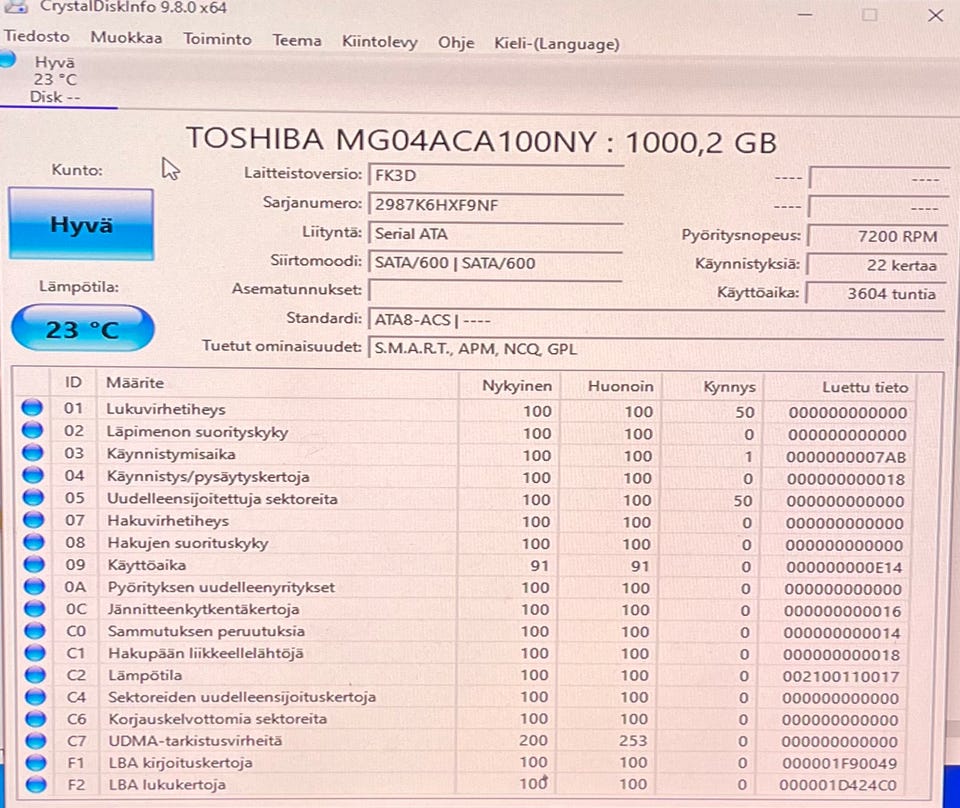The height and width of the screenshot is (808, 960).
Task: Click status icon for LBA lukukertoja row
Action: point(36,784)
